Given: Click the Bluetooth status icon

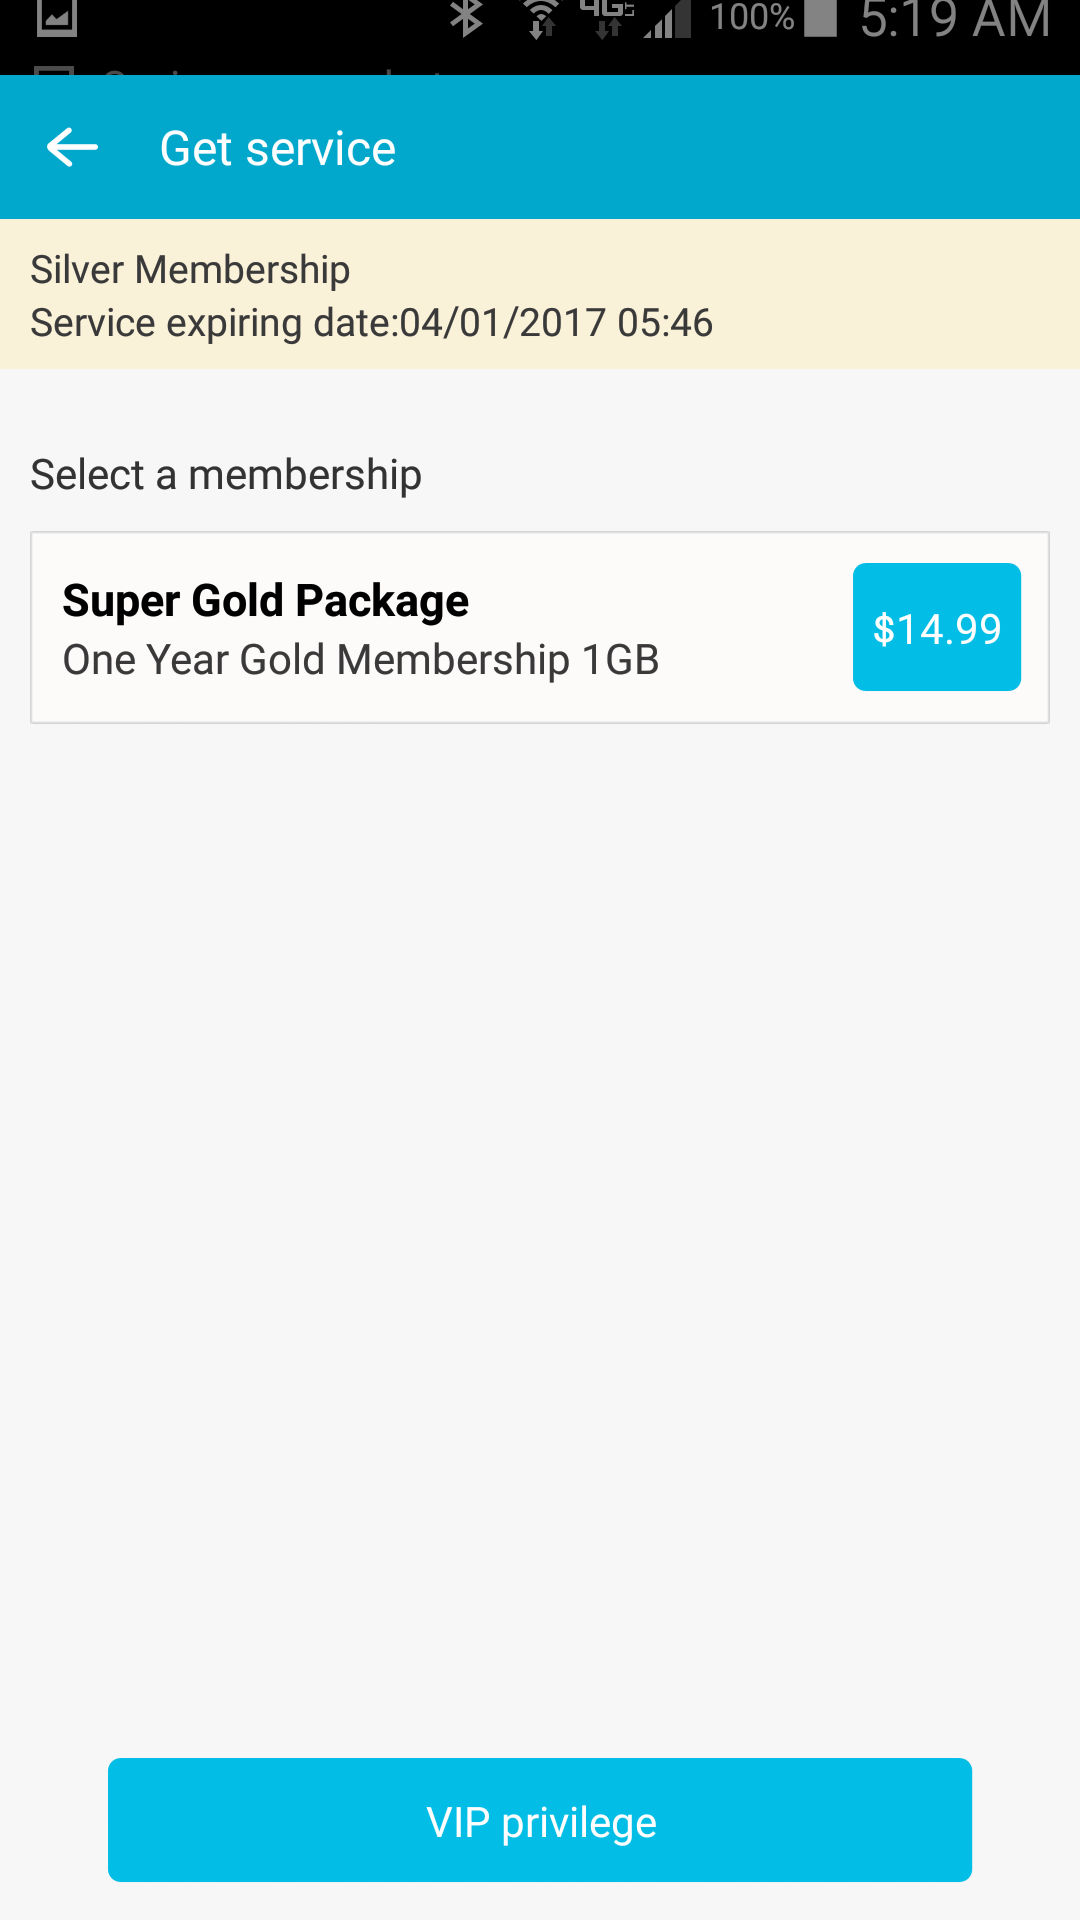Looking at the screenshot, I should coord(466,18).
